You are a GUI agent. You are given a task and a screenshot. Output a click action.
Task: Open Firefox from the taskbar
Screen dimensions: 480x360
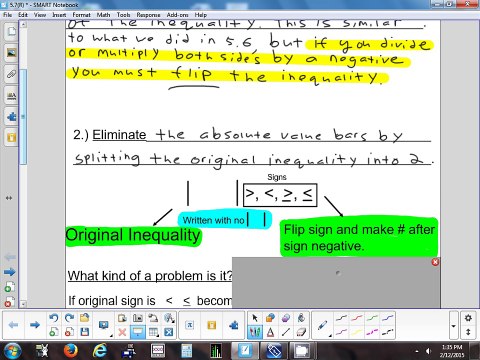[71, 351]
